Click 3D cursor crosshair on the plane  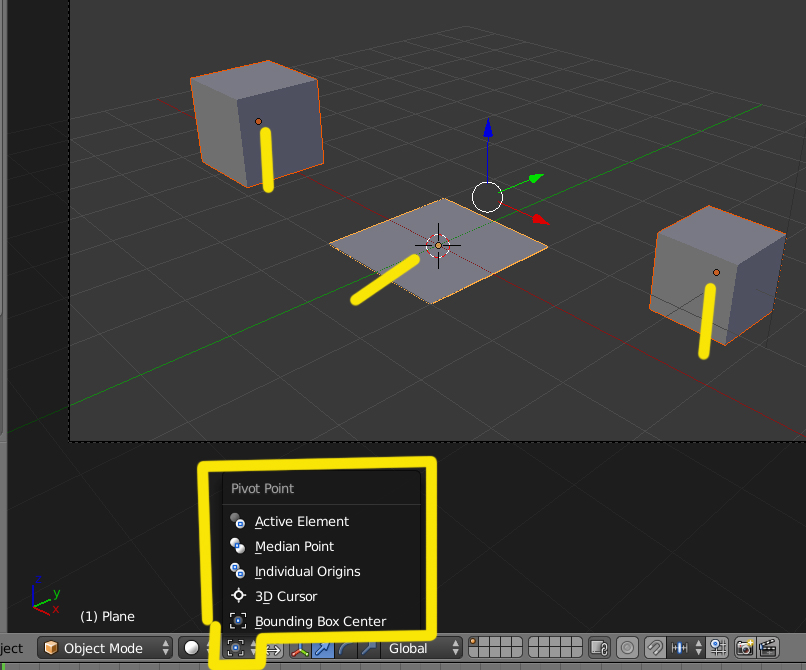coord(438,246)
